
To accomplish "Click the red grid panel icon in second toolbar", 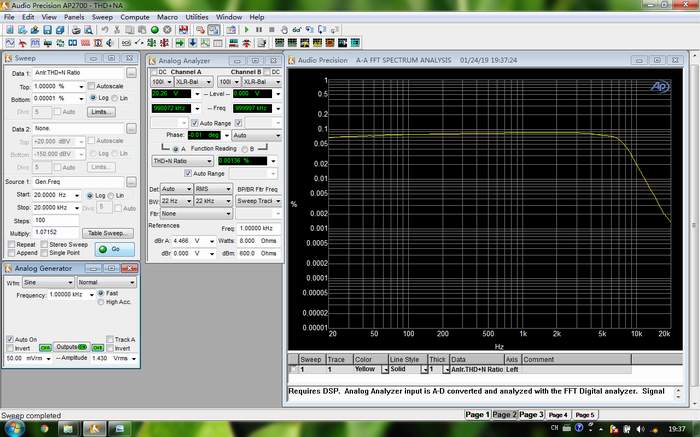I will pyautogui.click(x=85, y=43).
